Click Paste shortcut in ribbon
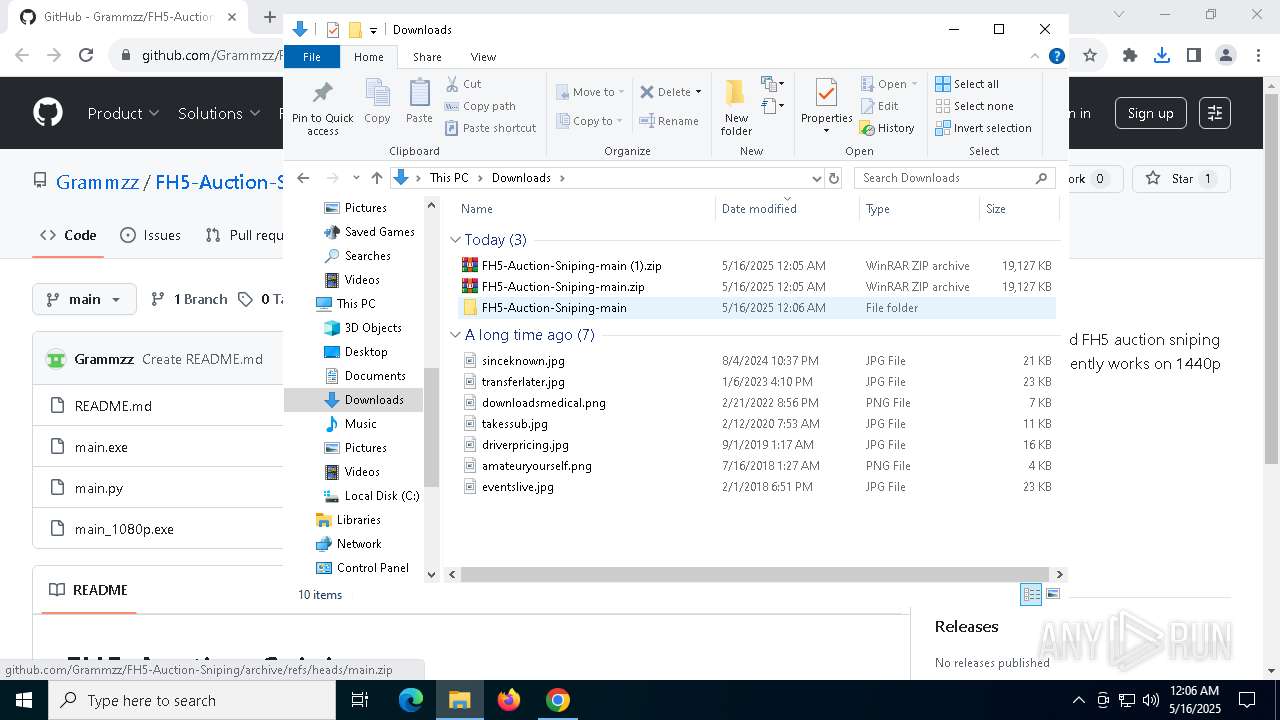The image size is (1280, 720). [x=491, y=128]
